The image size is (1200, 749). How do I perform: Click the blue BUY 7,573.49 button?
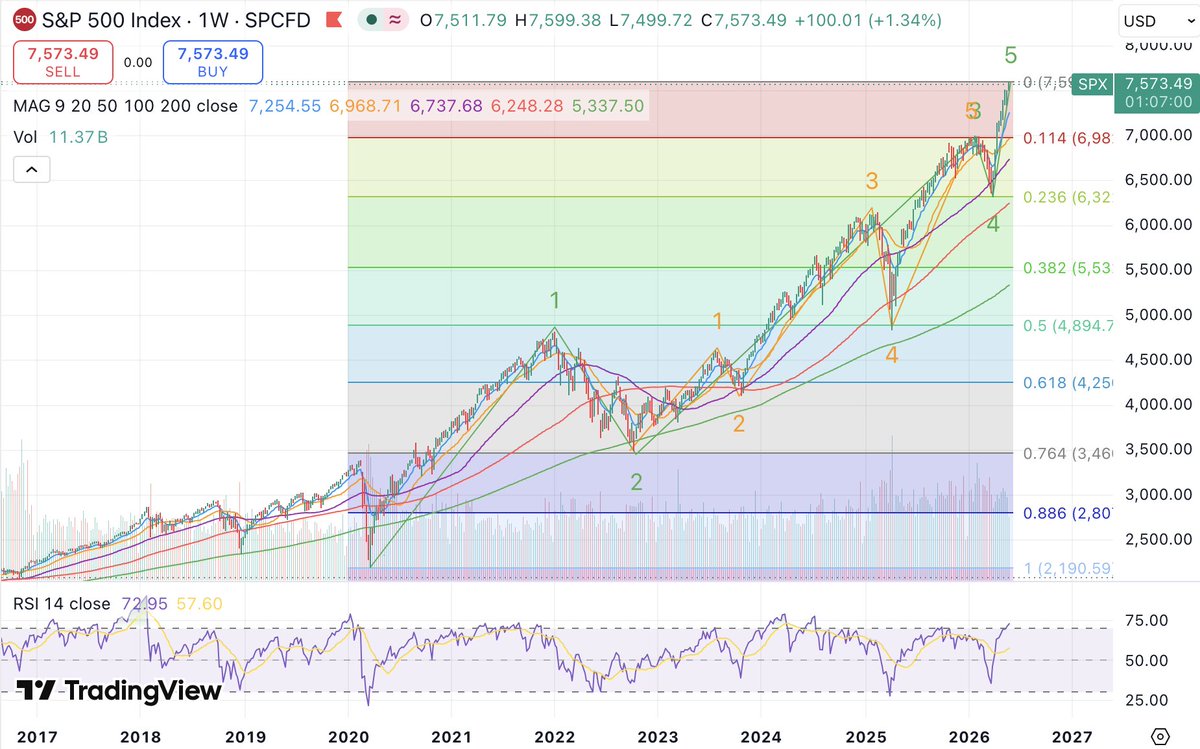(213, 62)
